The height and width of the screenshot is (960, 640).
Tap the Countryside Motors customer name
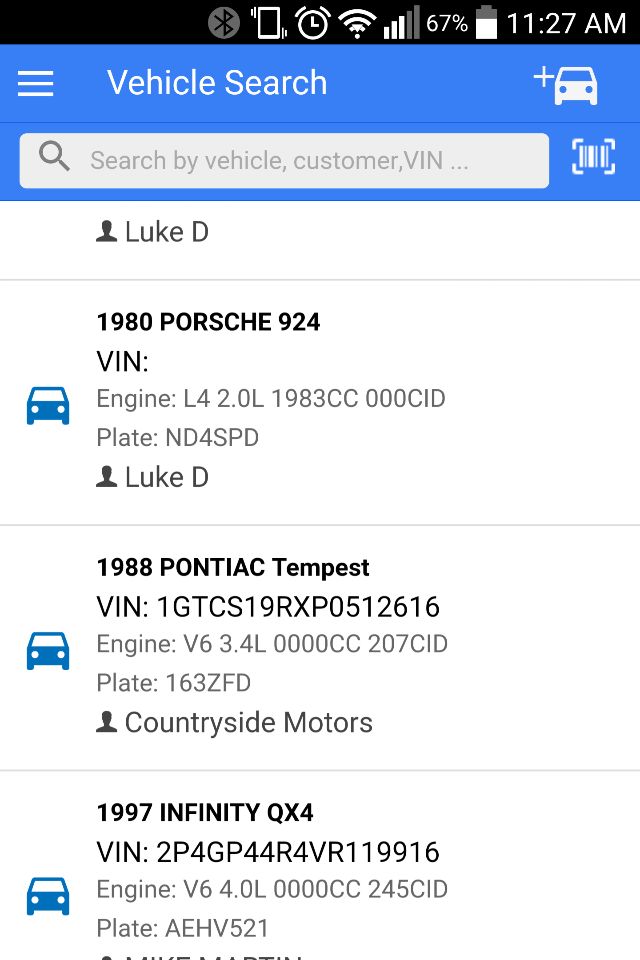[247, 723]
